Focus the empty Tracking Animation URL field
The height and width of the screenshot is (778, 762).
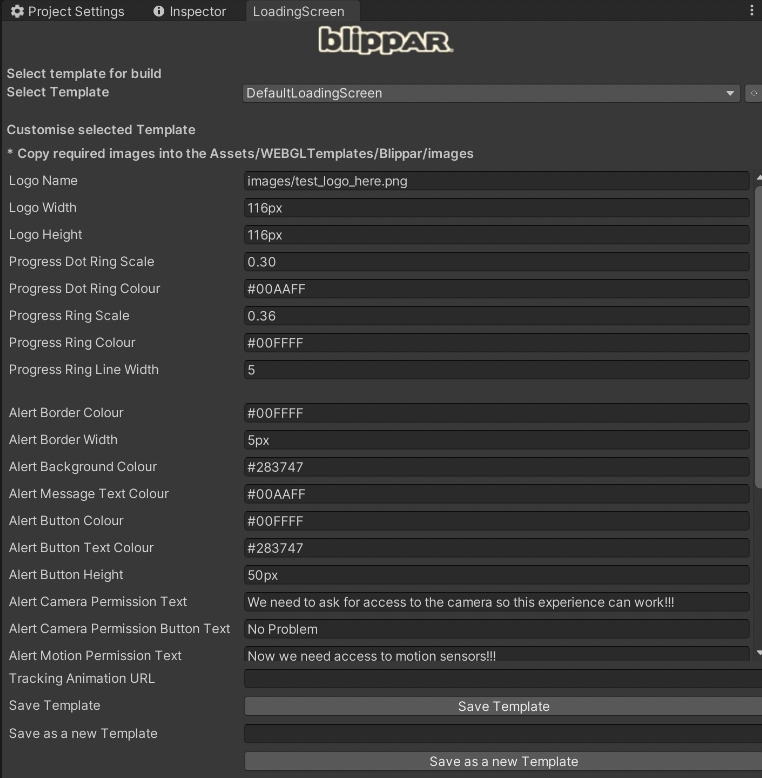point(502,679)
